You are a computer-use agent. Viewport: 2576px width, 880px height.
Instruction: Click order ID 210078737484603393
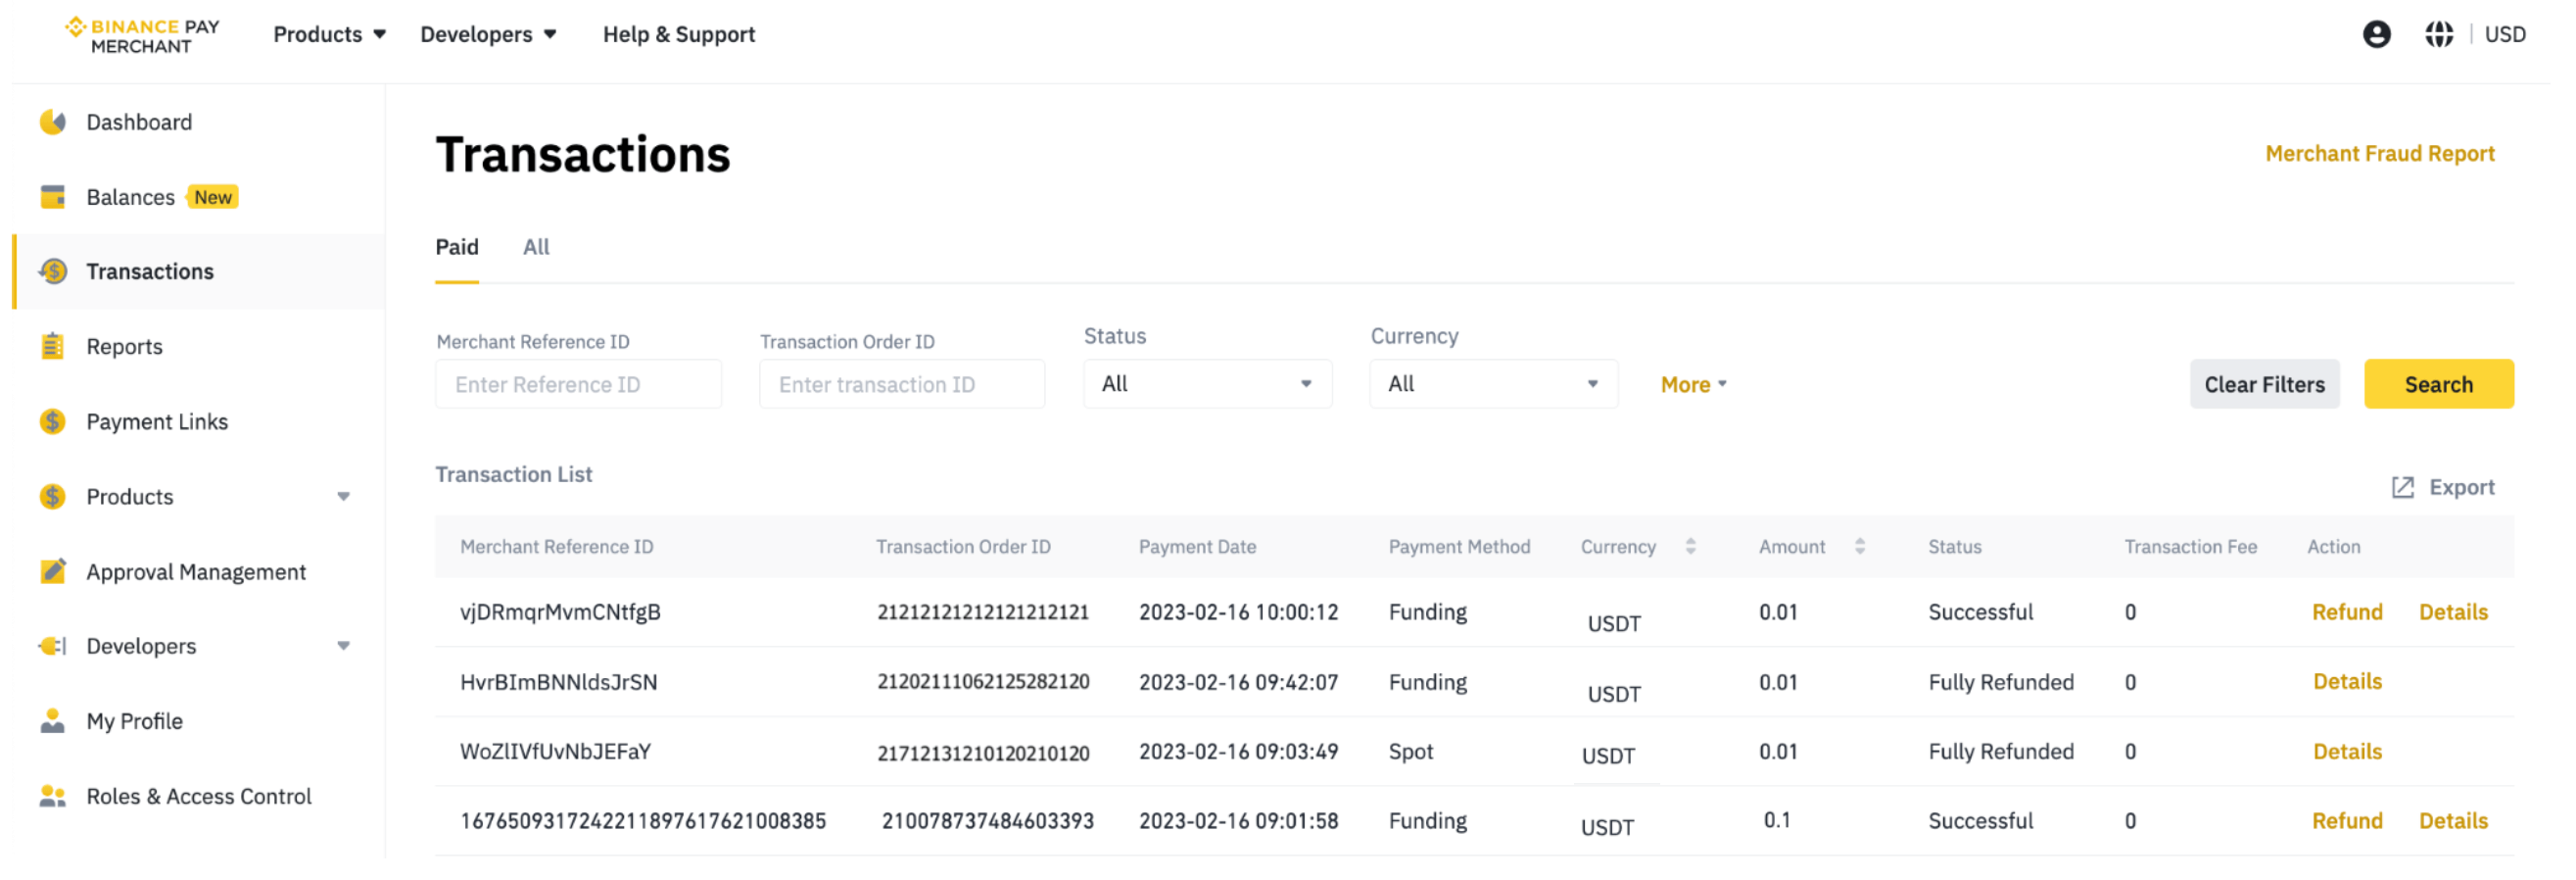986,821
